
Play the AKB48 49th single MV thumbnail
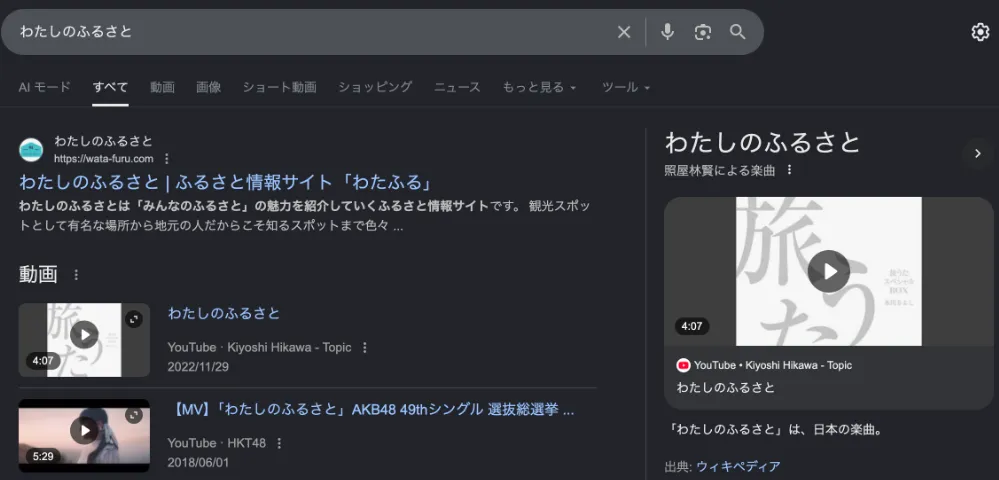pyautogui.click(x=84, y=435)
